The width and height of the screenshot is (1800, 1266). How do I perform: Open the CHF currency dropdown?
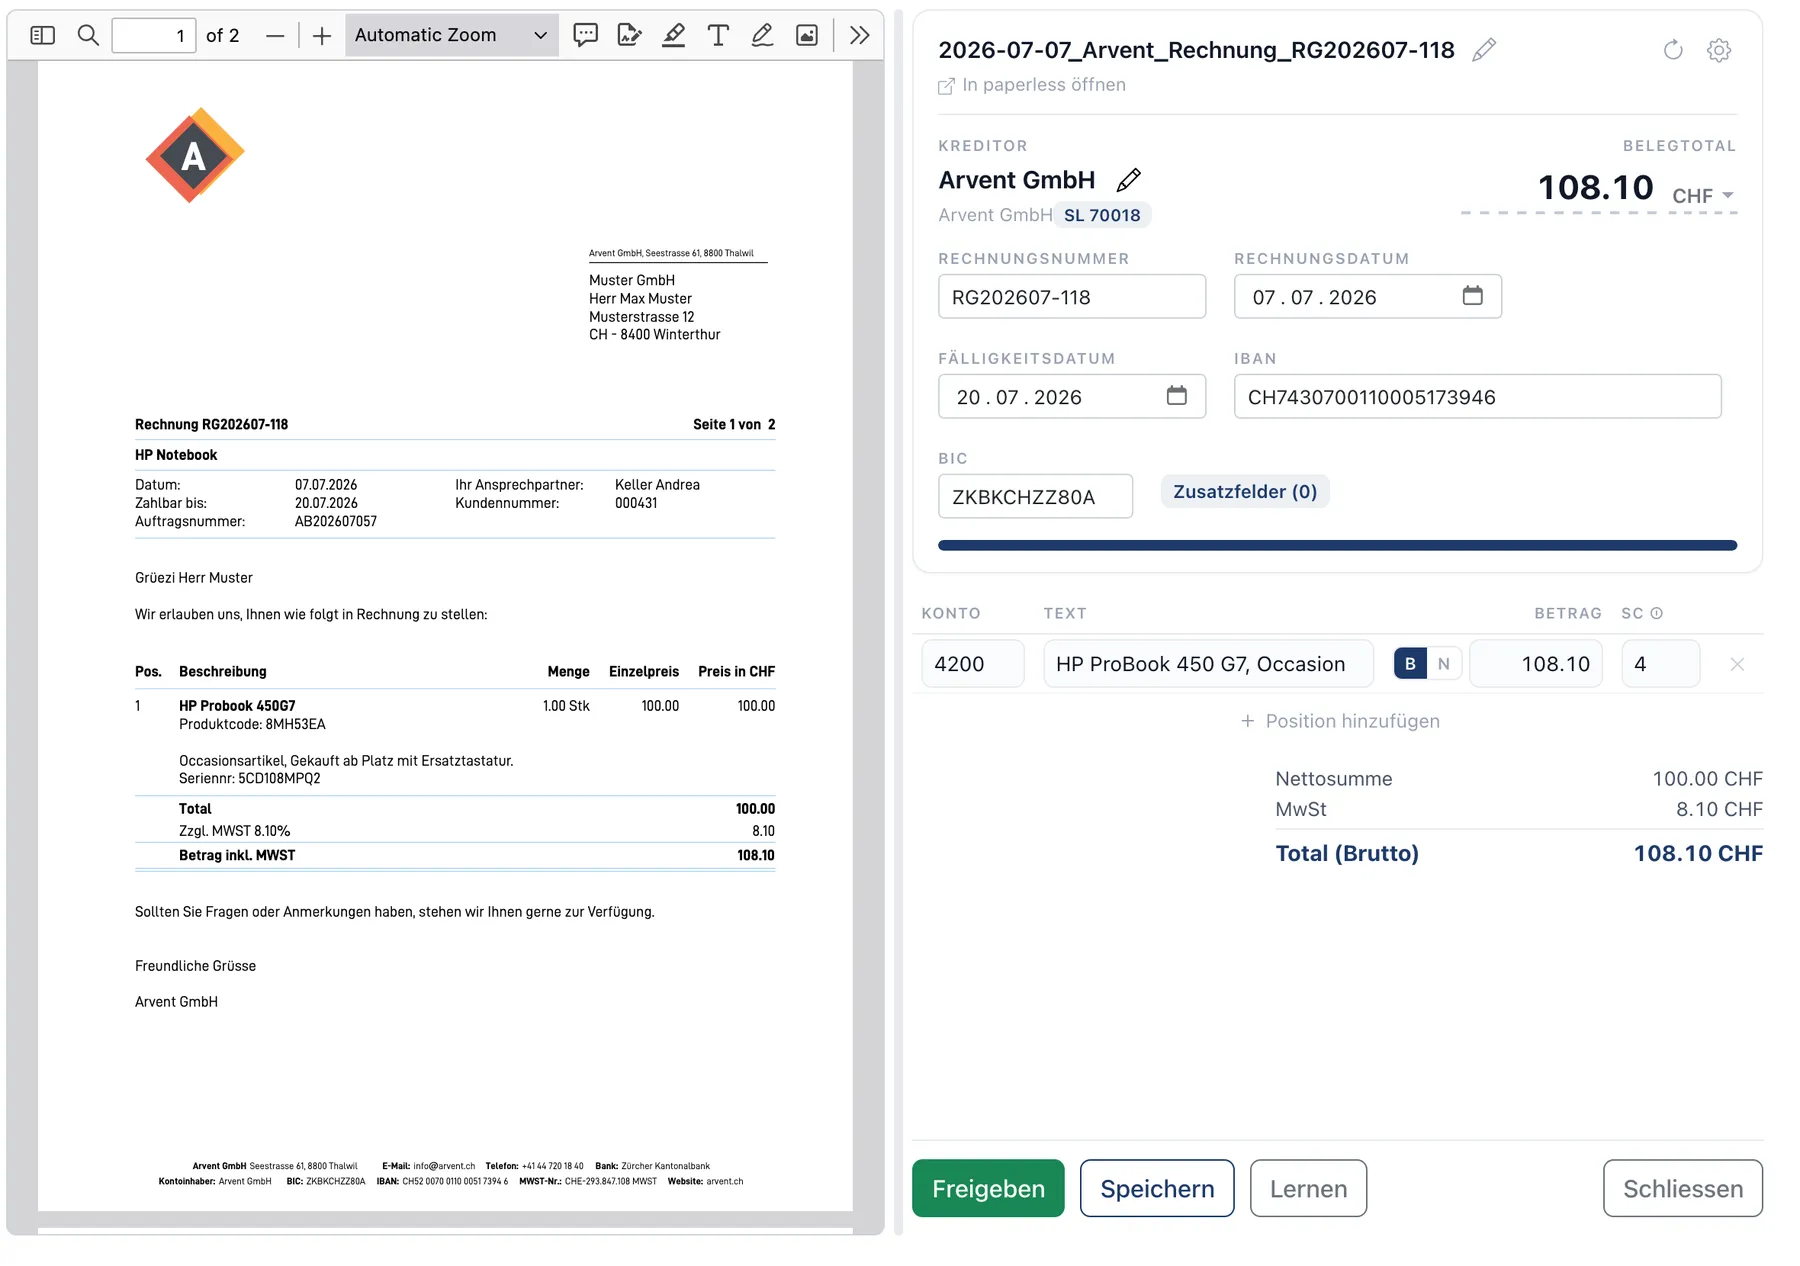(x=1704, y=196)
